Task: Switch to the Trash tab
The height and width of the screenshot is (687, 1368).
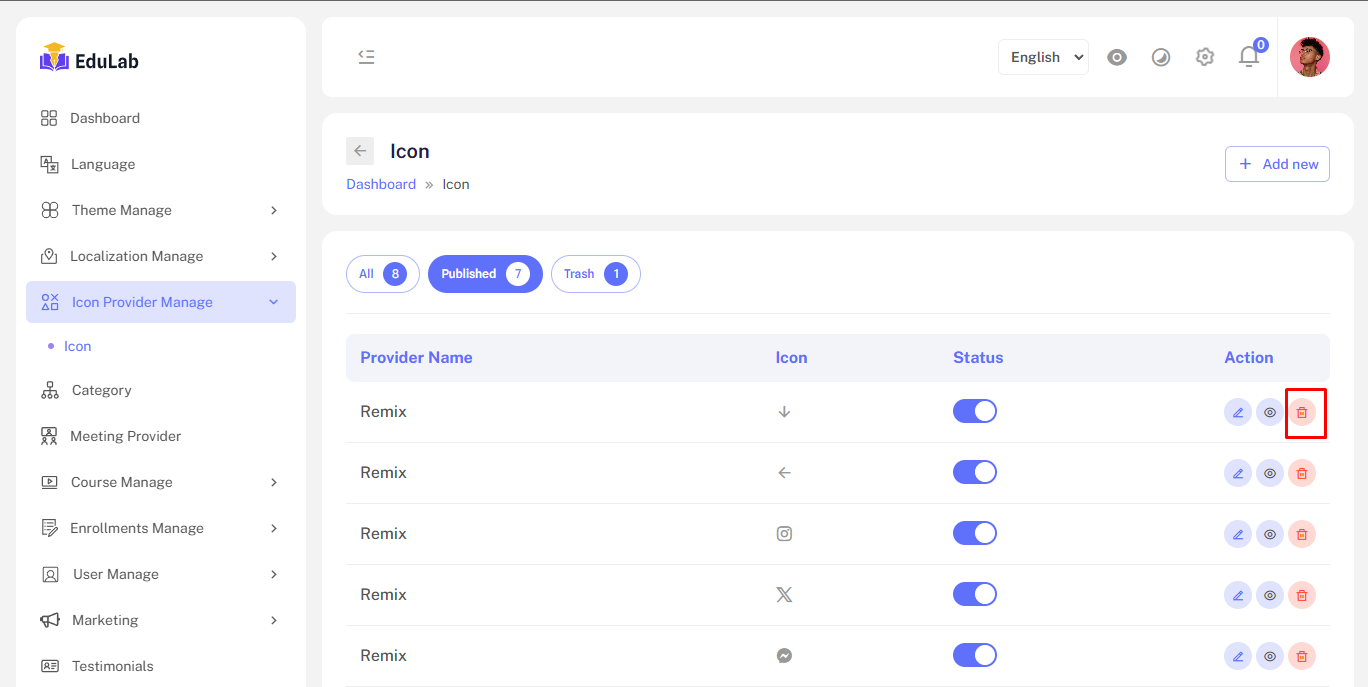Action: pyautogui.click(x=595, y=274)
